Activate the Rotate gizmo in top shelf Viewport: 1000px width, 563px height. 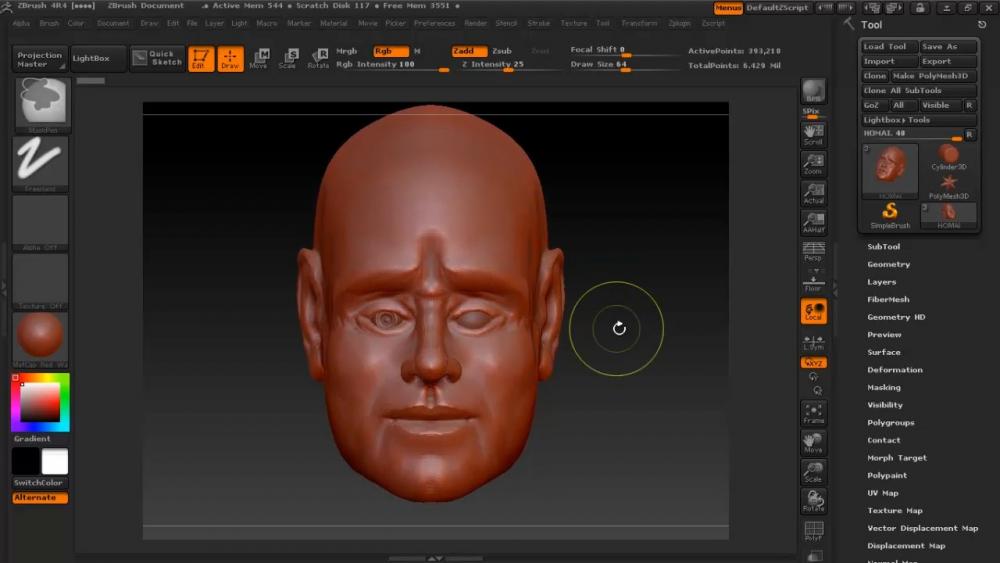click(318, 59)
